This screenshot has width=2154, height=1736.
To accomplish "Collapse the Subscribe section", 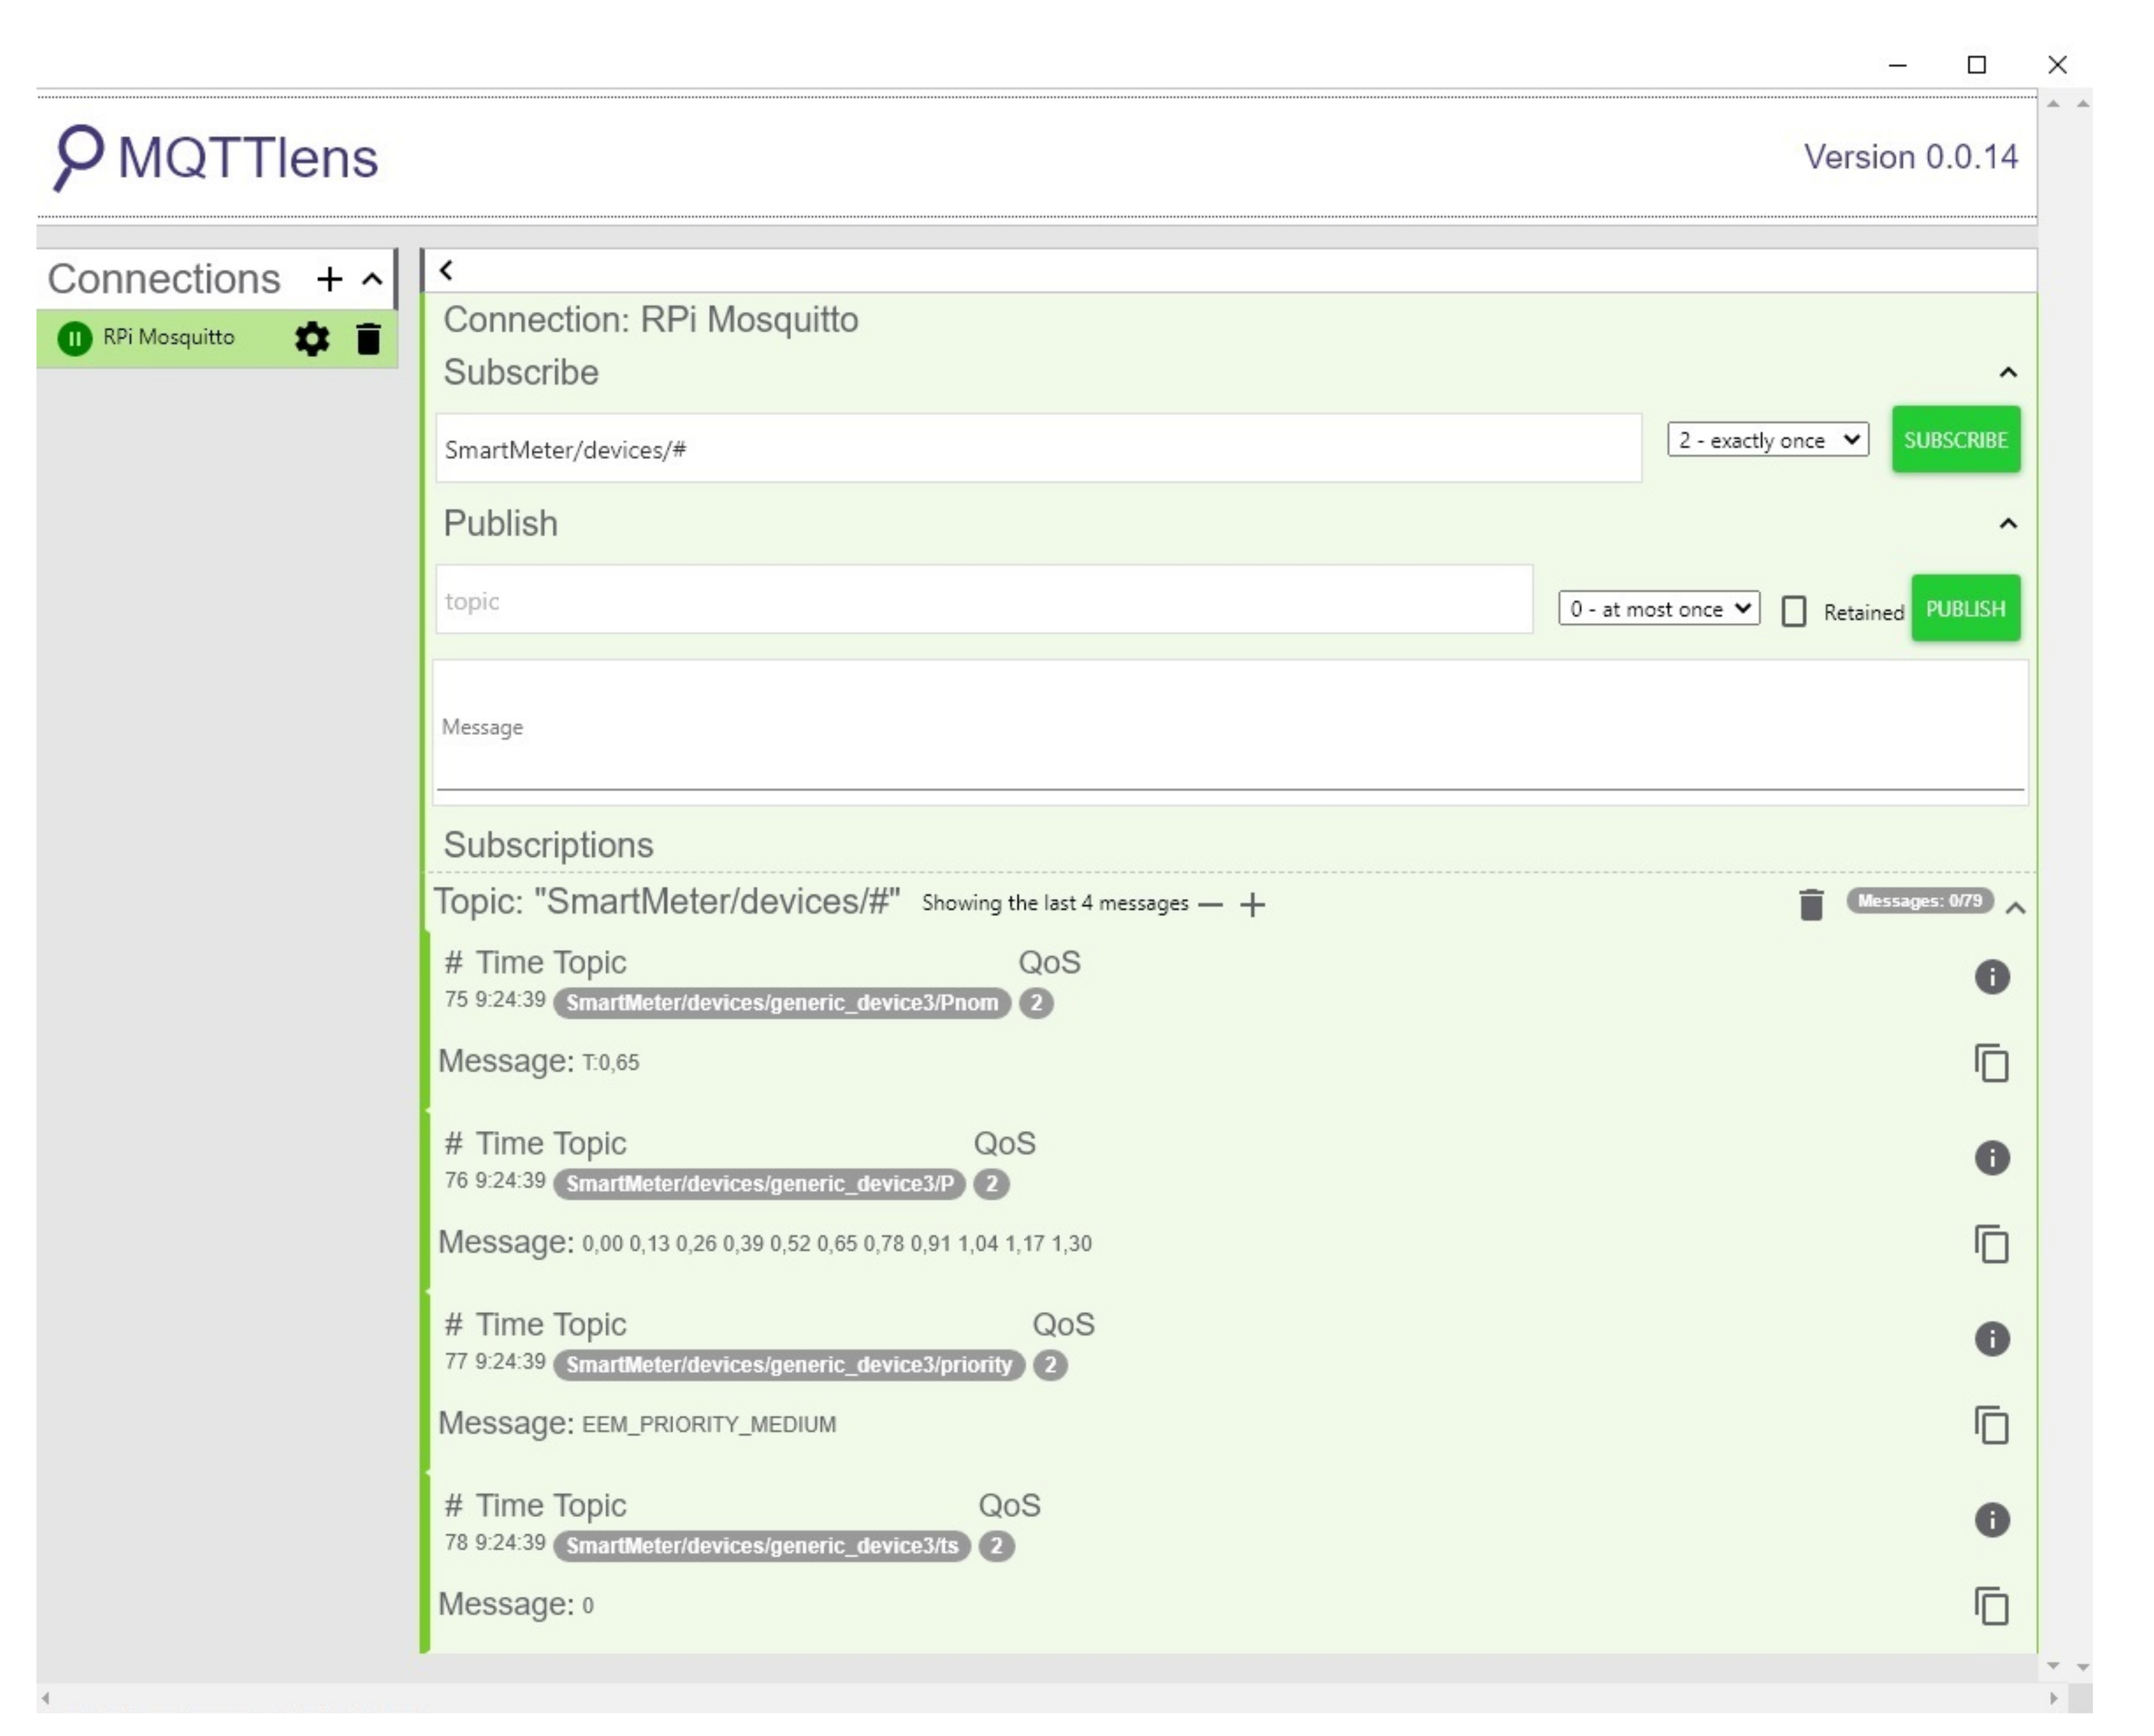I will click(x=2008, y=373).
